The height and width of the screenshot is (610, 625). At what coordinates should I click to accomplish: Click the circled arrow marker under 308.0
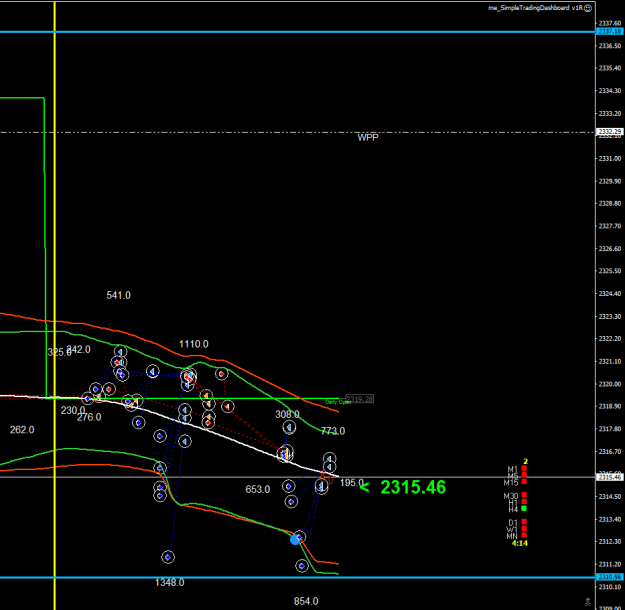(289, 428)
